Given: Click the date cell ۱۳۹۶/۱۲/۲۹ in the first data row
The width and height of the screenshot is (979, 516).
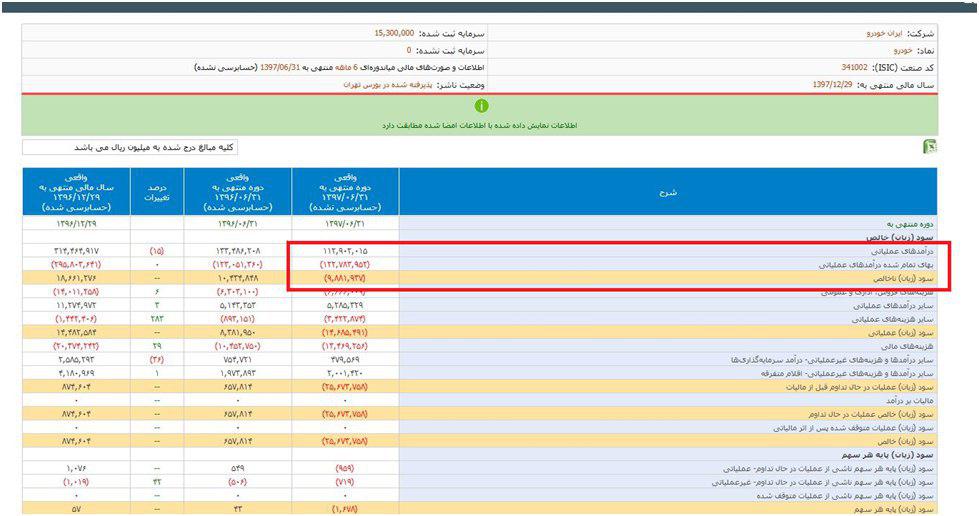Looking at the screenshot, I should tap(76, 224).
